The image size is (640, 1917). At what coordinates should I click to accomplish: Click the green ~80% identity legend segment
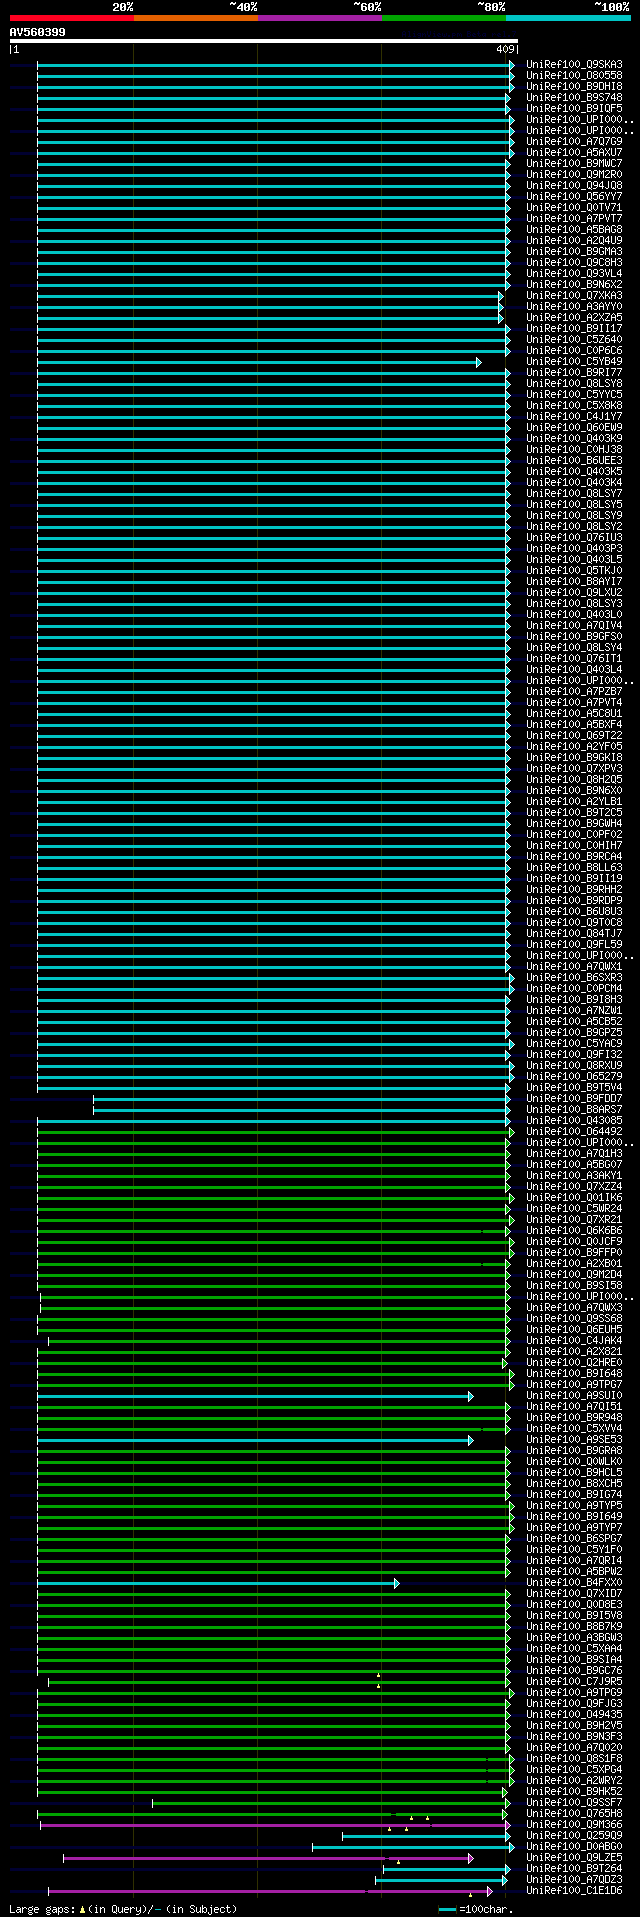pyautogui.click(x=443, y=18)
